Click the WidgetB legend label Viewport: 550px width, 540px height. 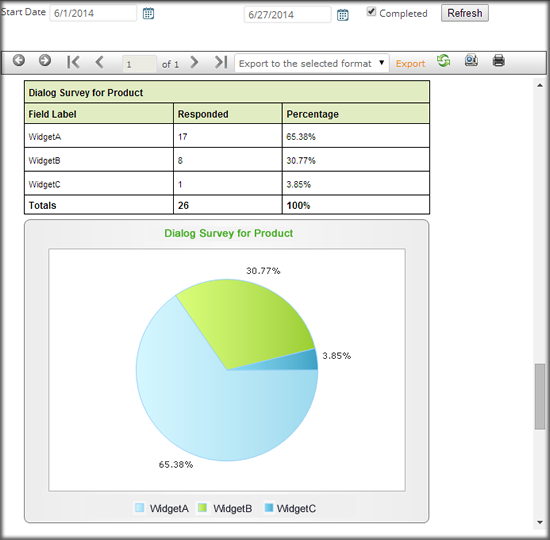pyautogui.click(x=233, y=508)
